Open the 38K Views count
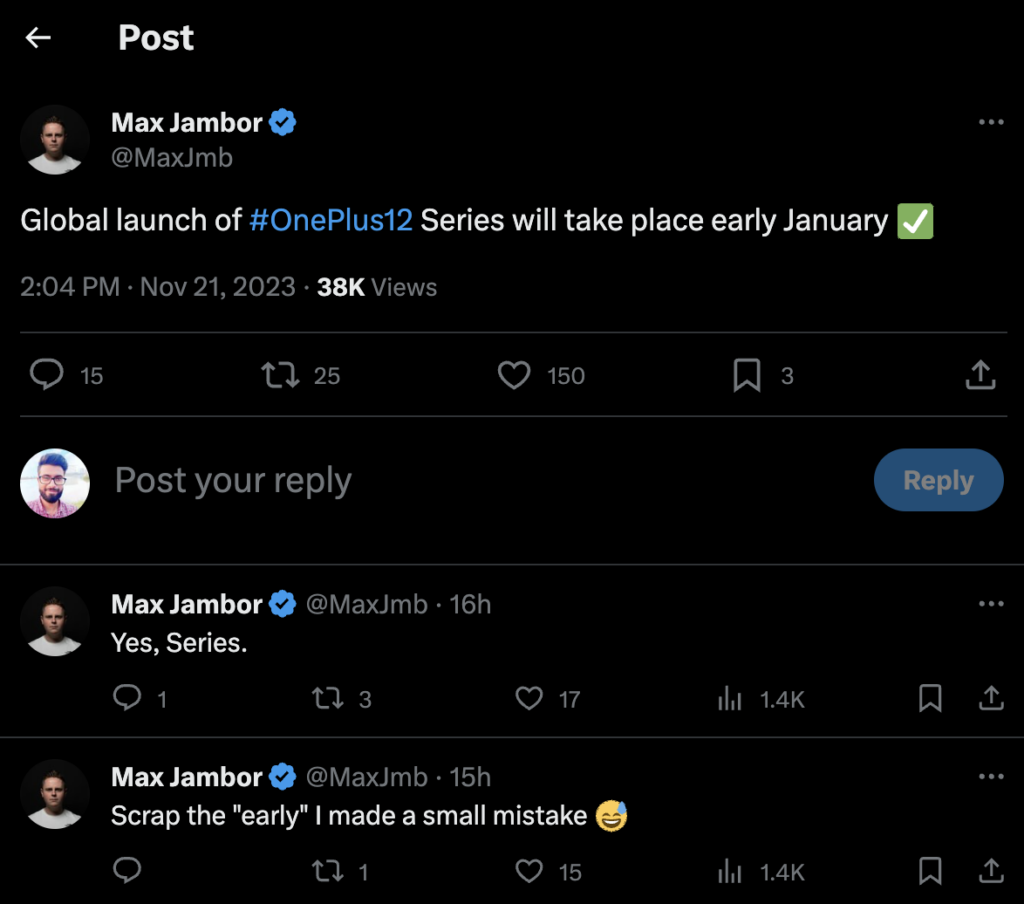 coord(376,288)
